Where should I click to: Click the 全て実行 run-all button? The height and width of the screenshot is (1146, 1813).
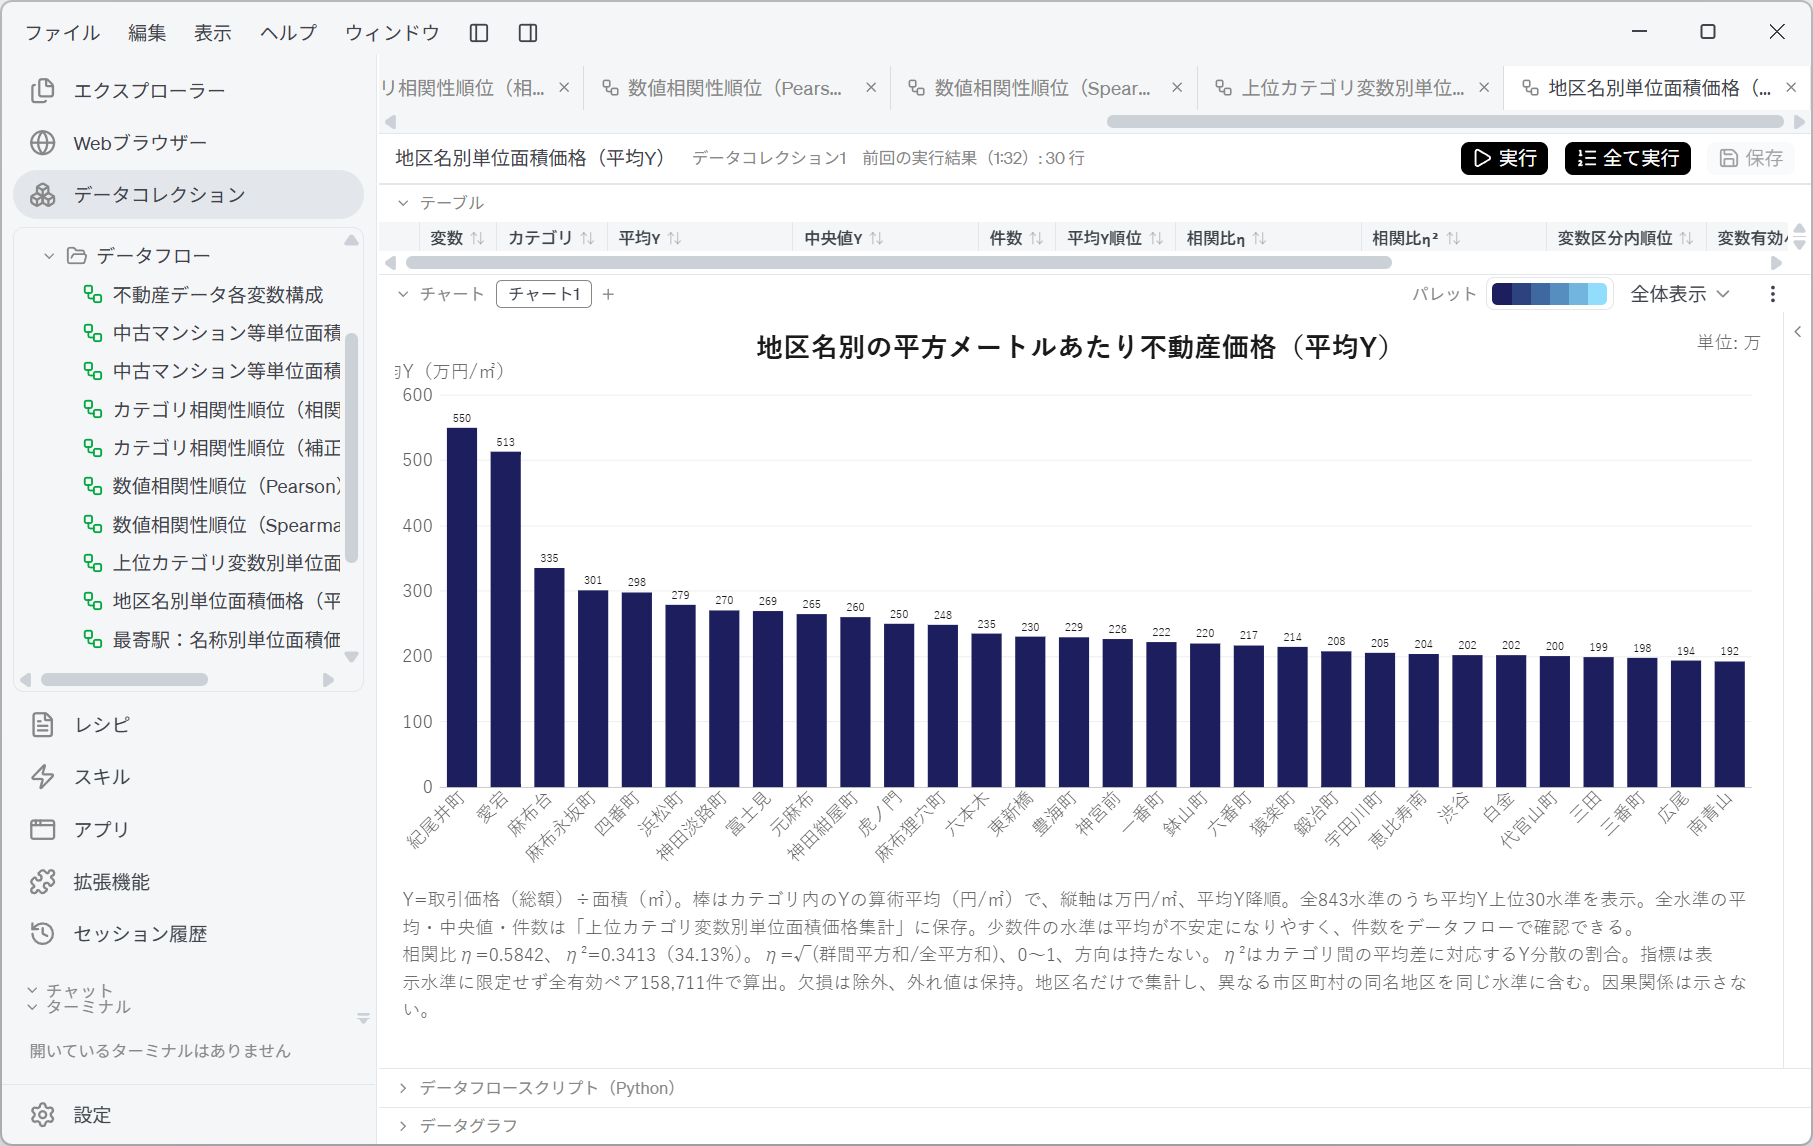point(1628,158)
